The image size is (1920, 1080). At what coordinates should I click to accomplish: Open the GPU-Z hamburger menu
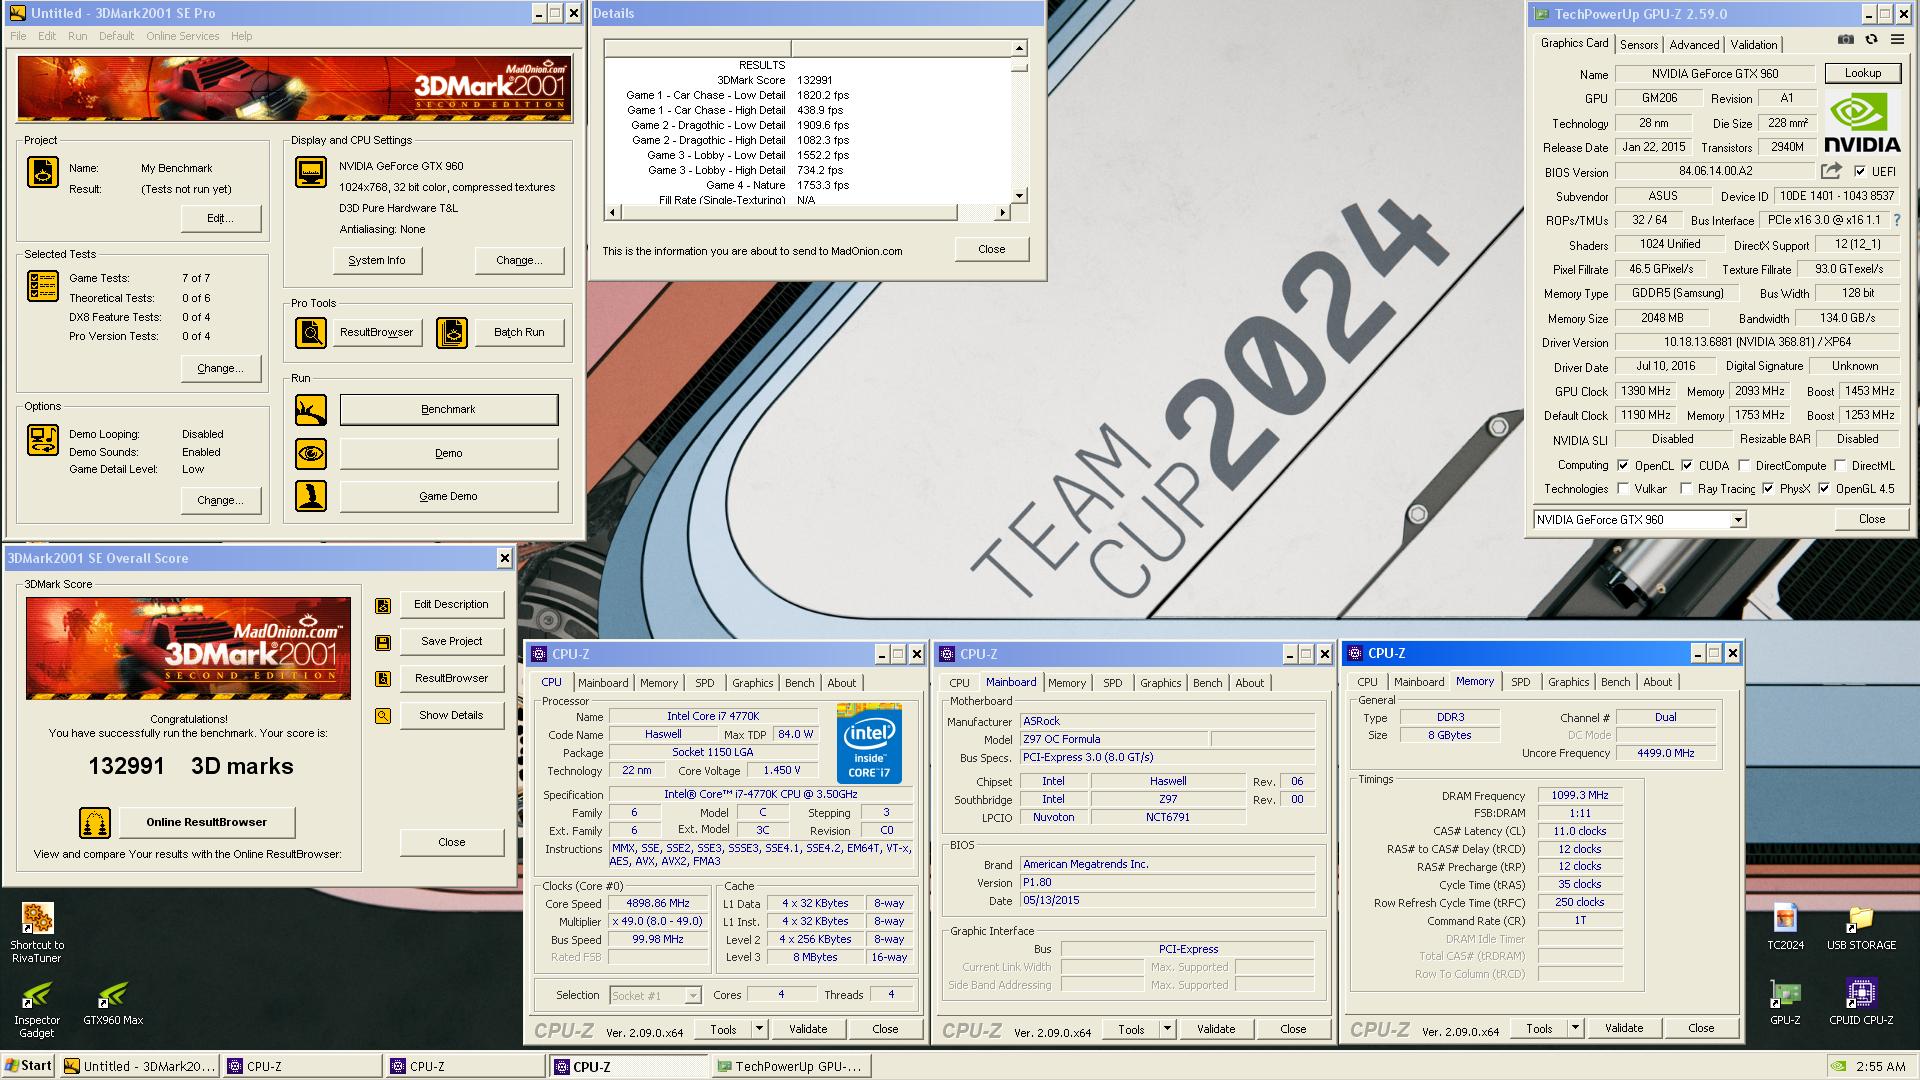click(x=1897, y=40)
